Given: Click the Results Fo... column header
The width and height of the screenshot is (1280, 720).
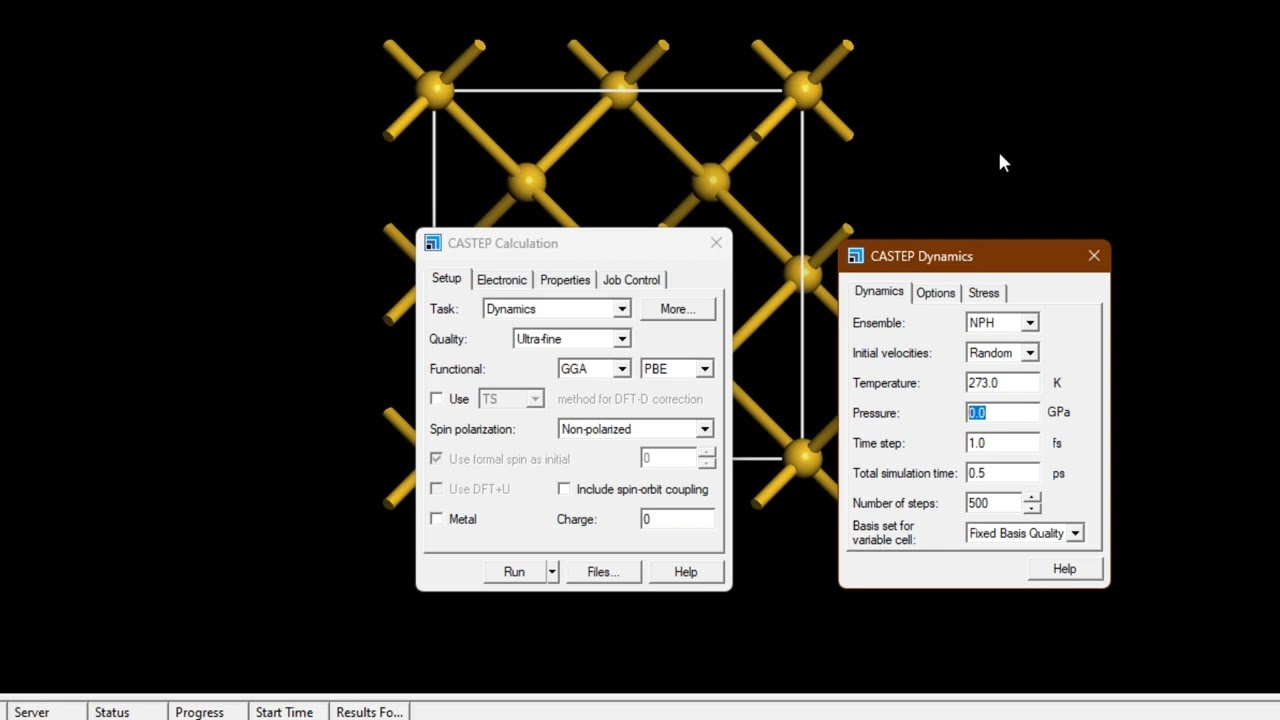Looking at the screenshot, I should (369, 712).
